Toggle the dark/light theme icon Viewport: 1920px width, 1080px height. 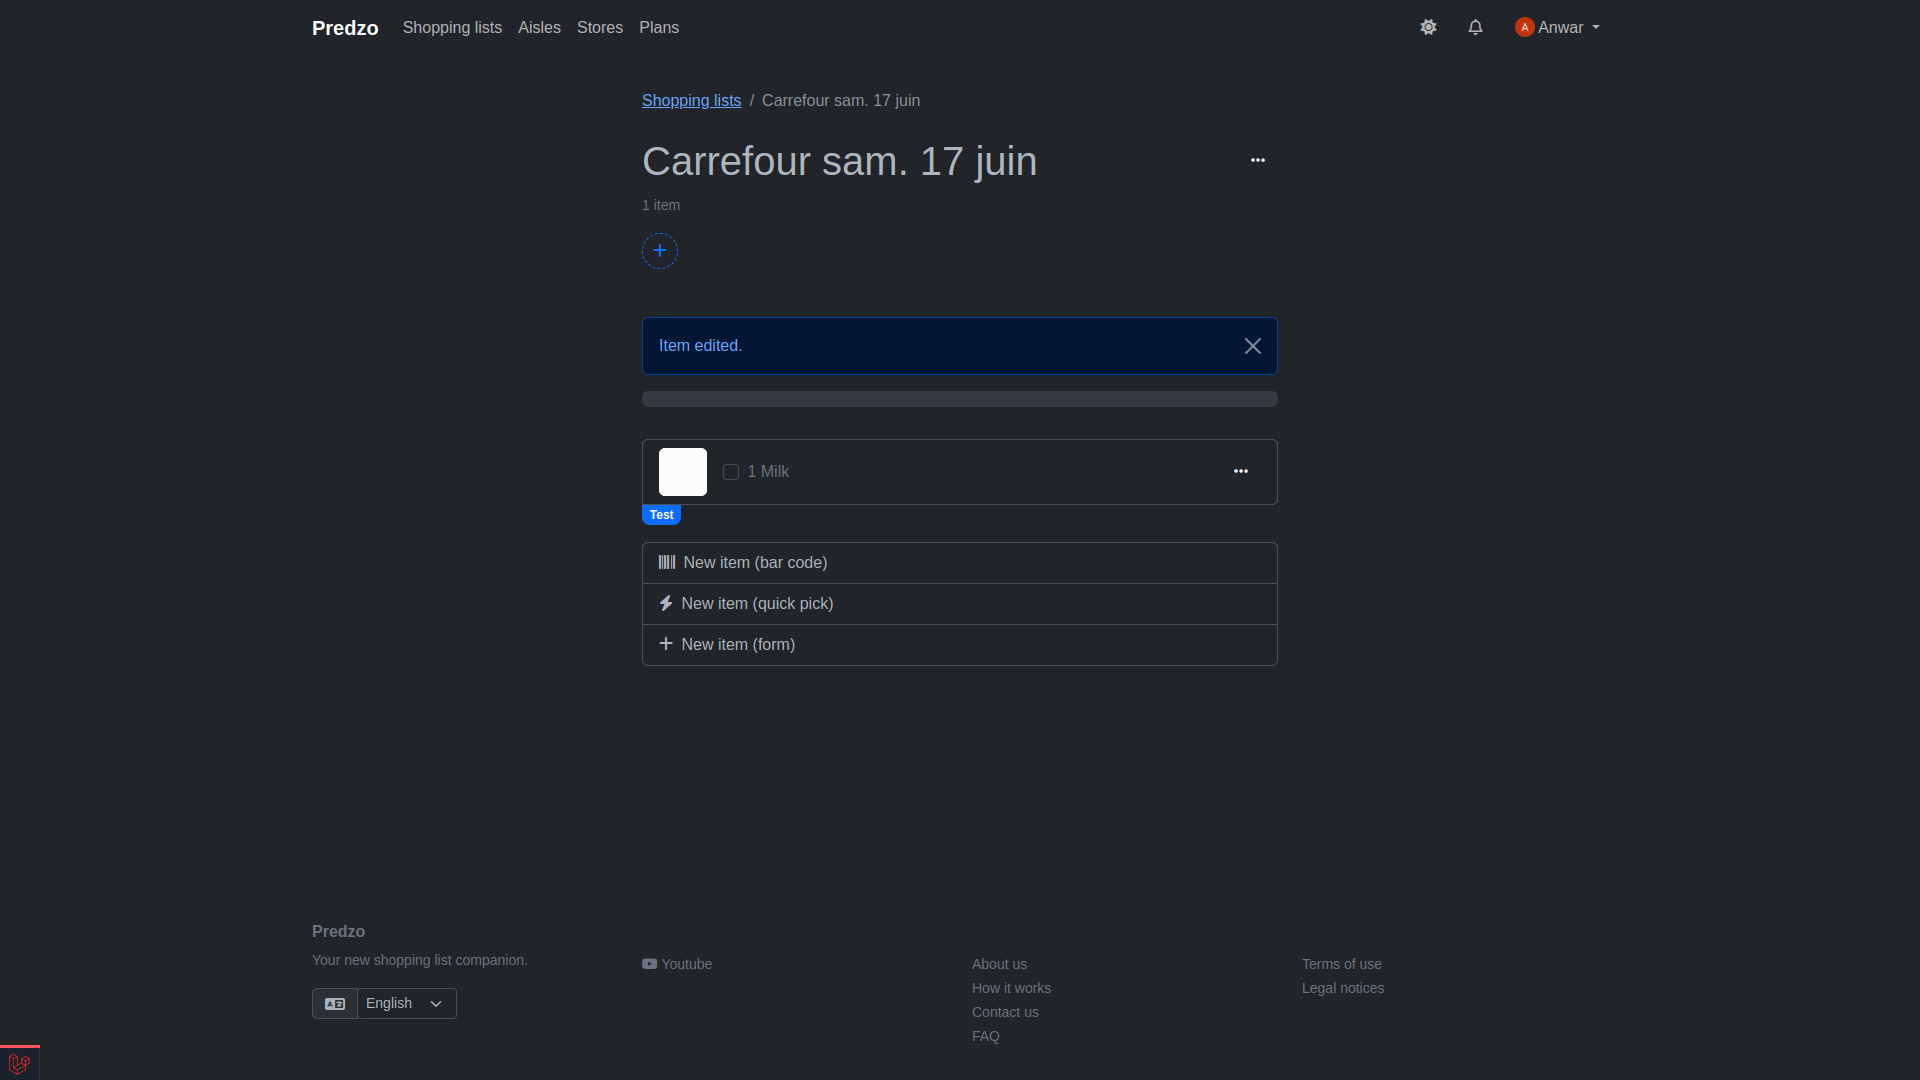coord(1428,28)
